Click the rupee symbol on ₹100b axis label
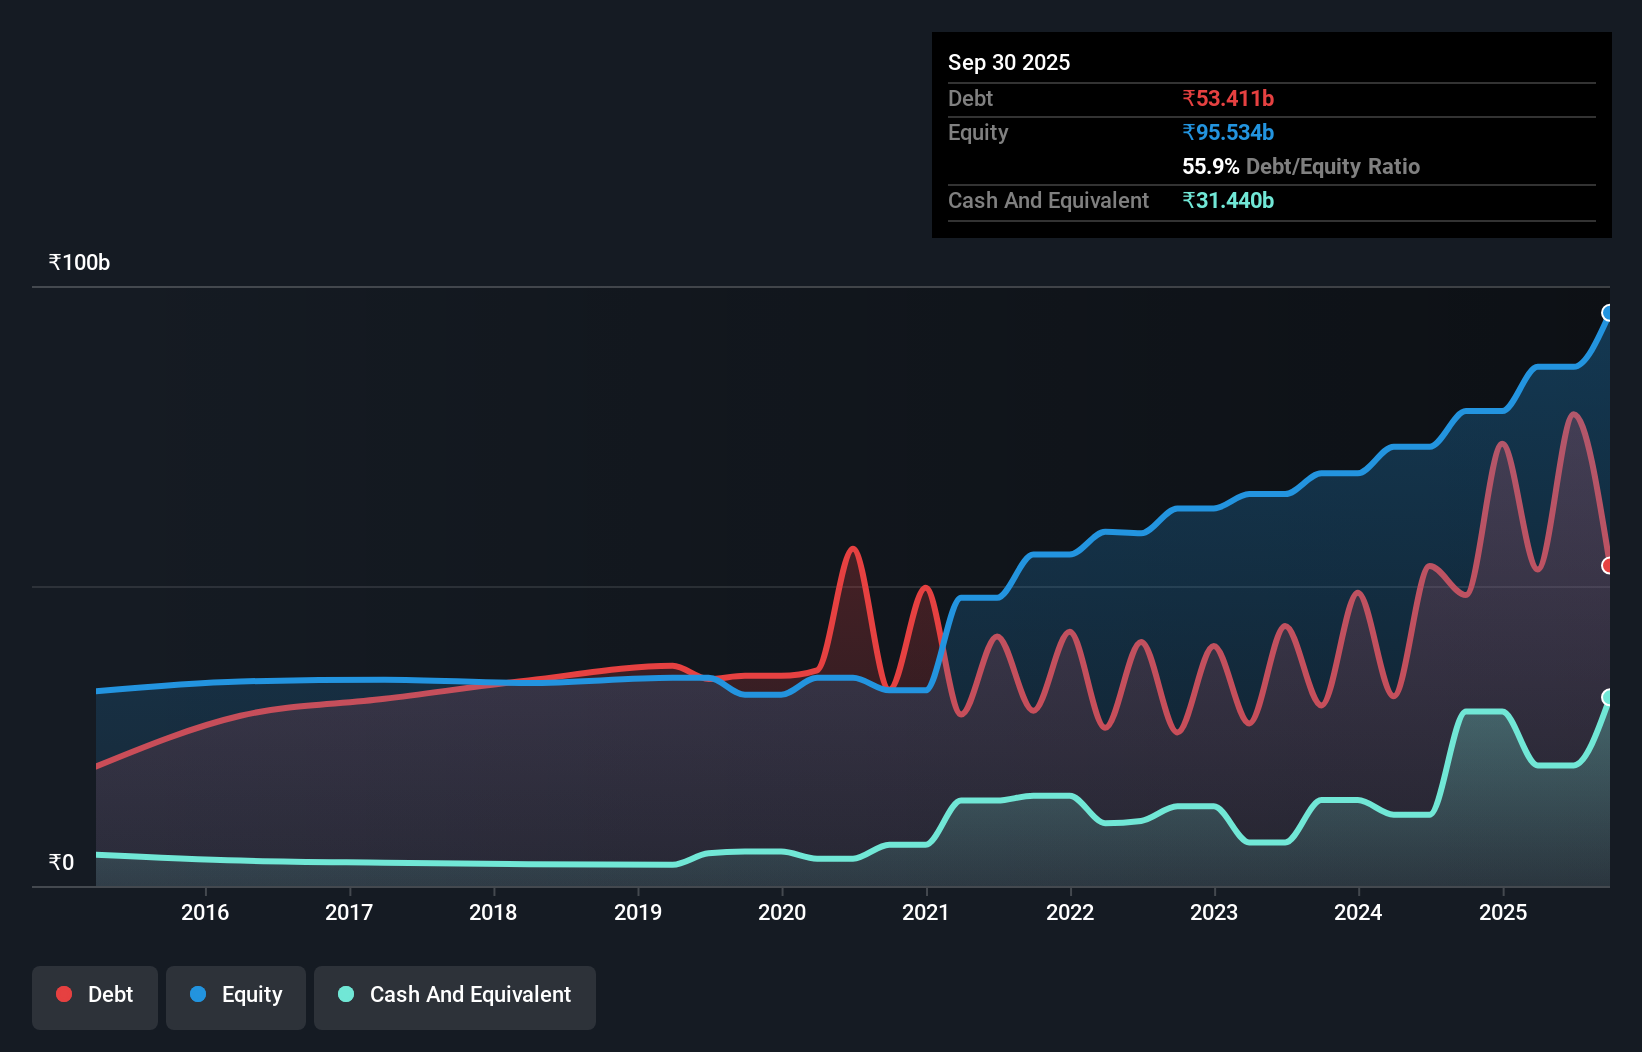 click(x=54, y=262)
